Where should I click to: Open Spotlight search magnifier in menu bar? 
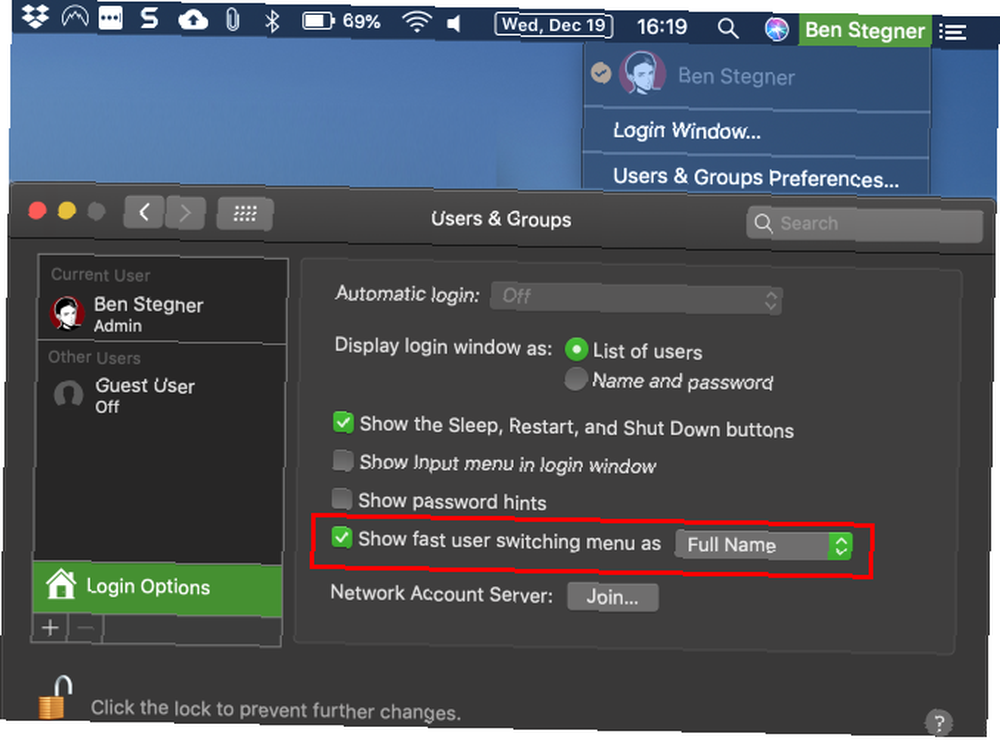pyautogui.click(x=728, y=27)
